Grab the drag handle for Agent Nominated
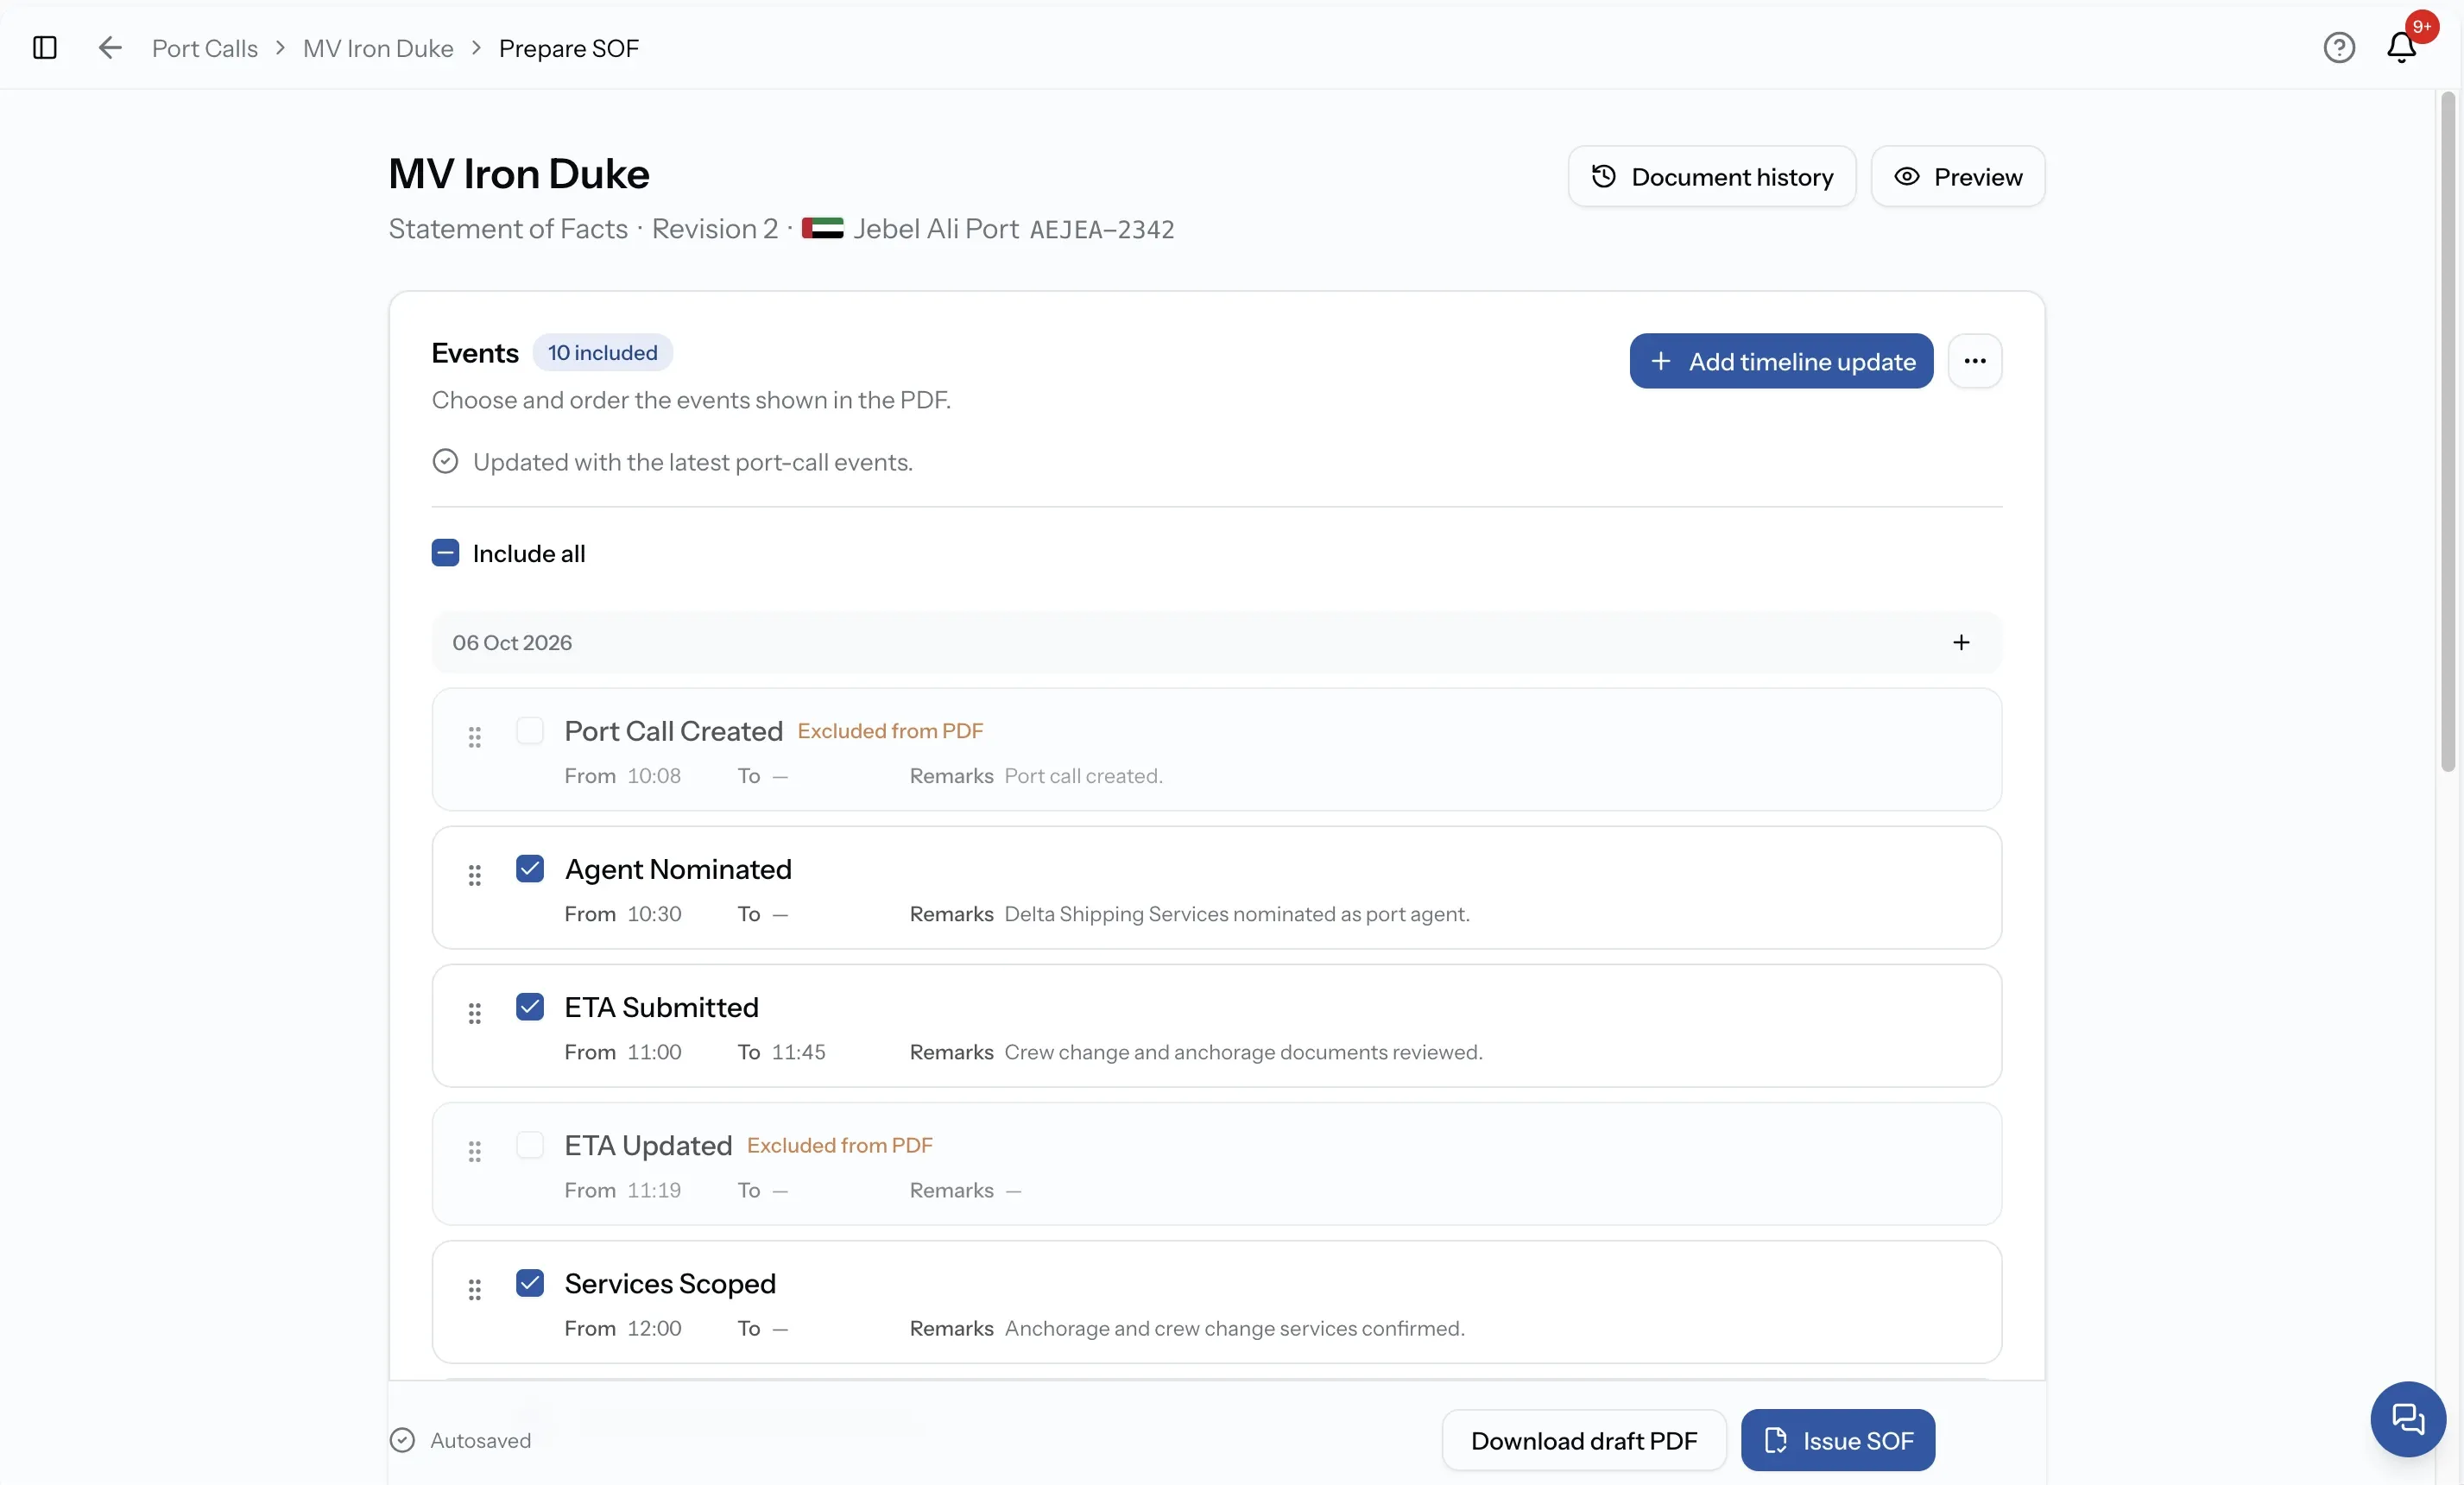The image size is (2464, 1485). 475,876
